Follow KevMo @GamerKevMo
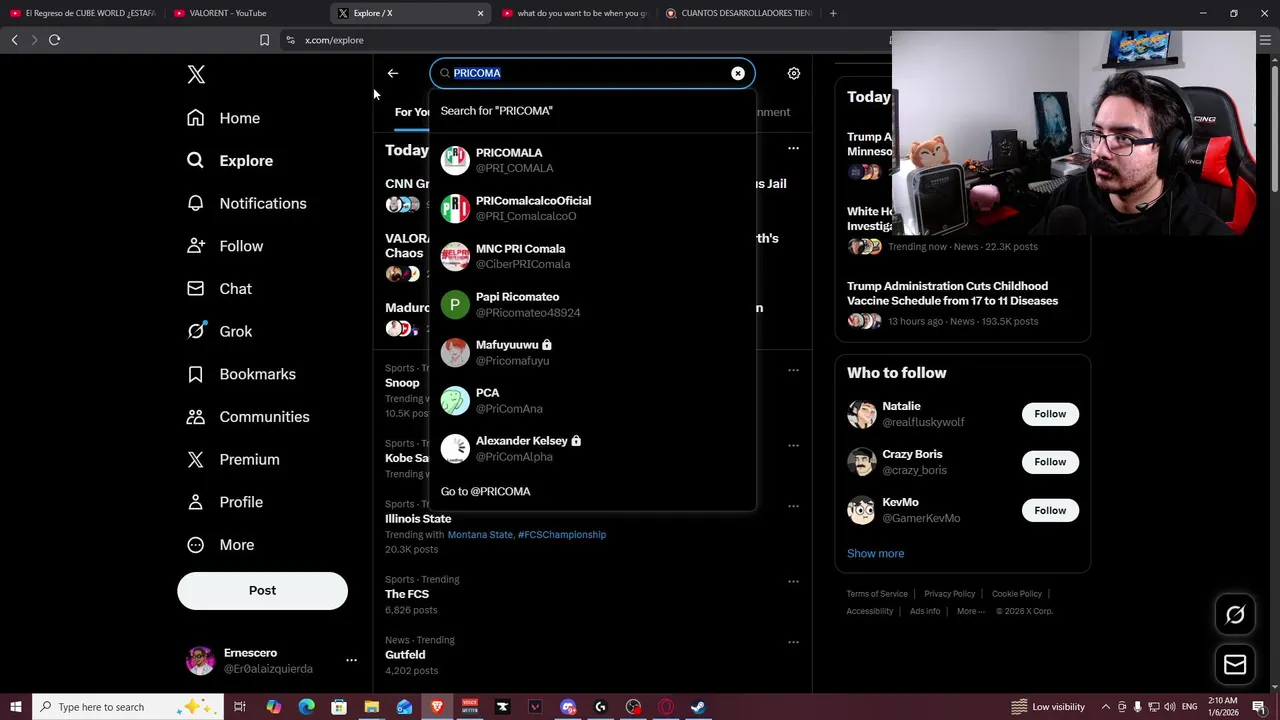This screenshot has width=1280, height=720. [1050, 510]
